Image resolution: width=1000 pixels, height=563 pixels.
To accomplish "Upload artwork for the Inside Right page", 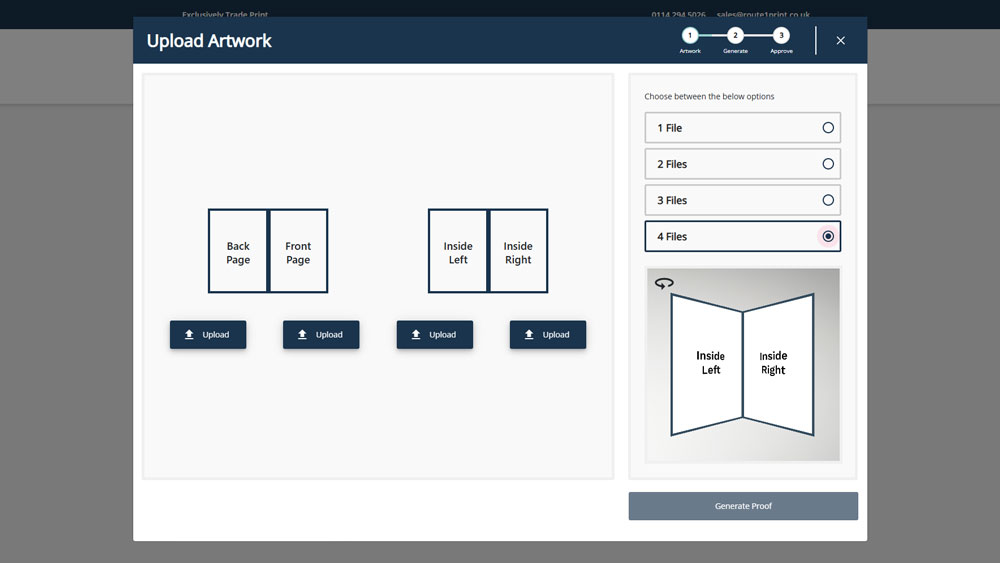I will [x=548, y=335].
